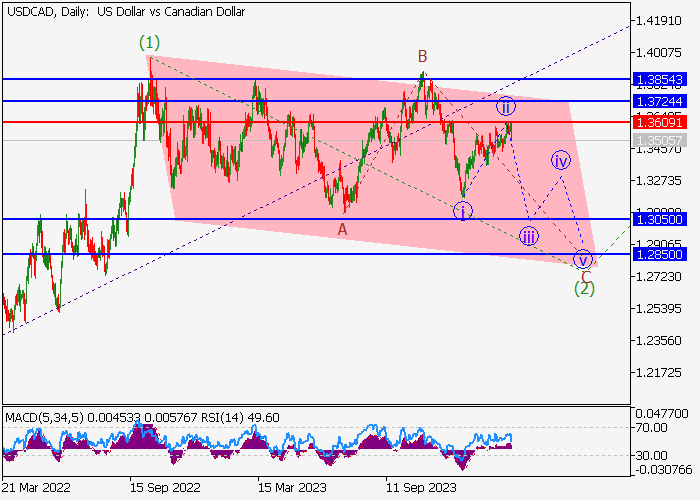Select the green wave label (2)
This screenshot has height=500, width=700.
[x=584, y=289]
